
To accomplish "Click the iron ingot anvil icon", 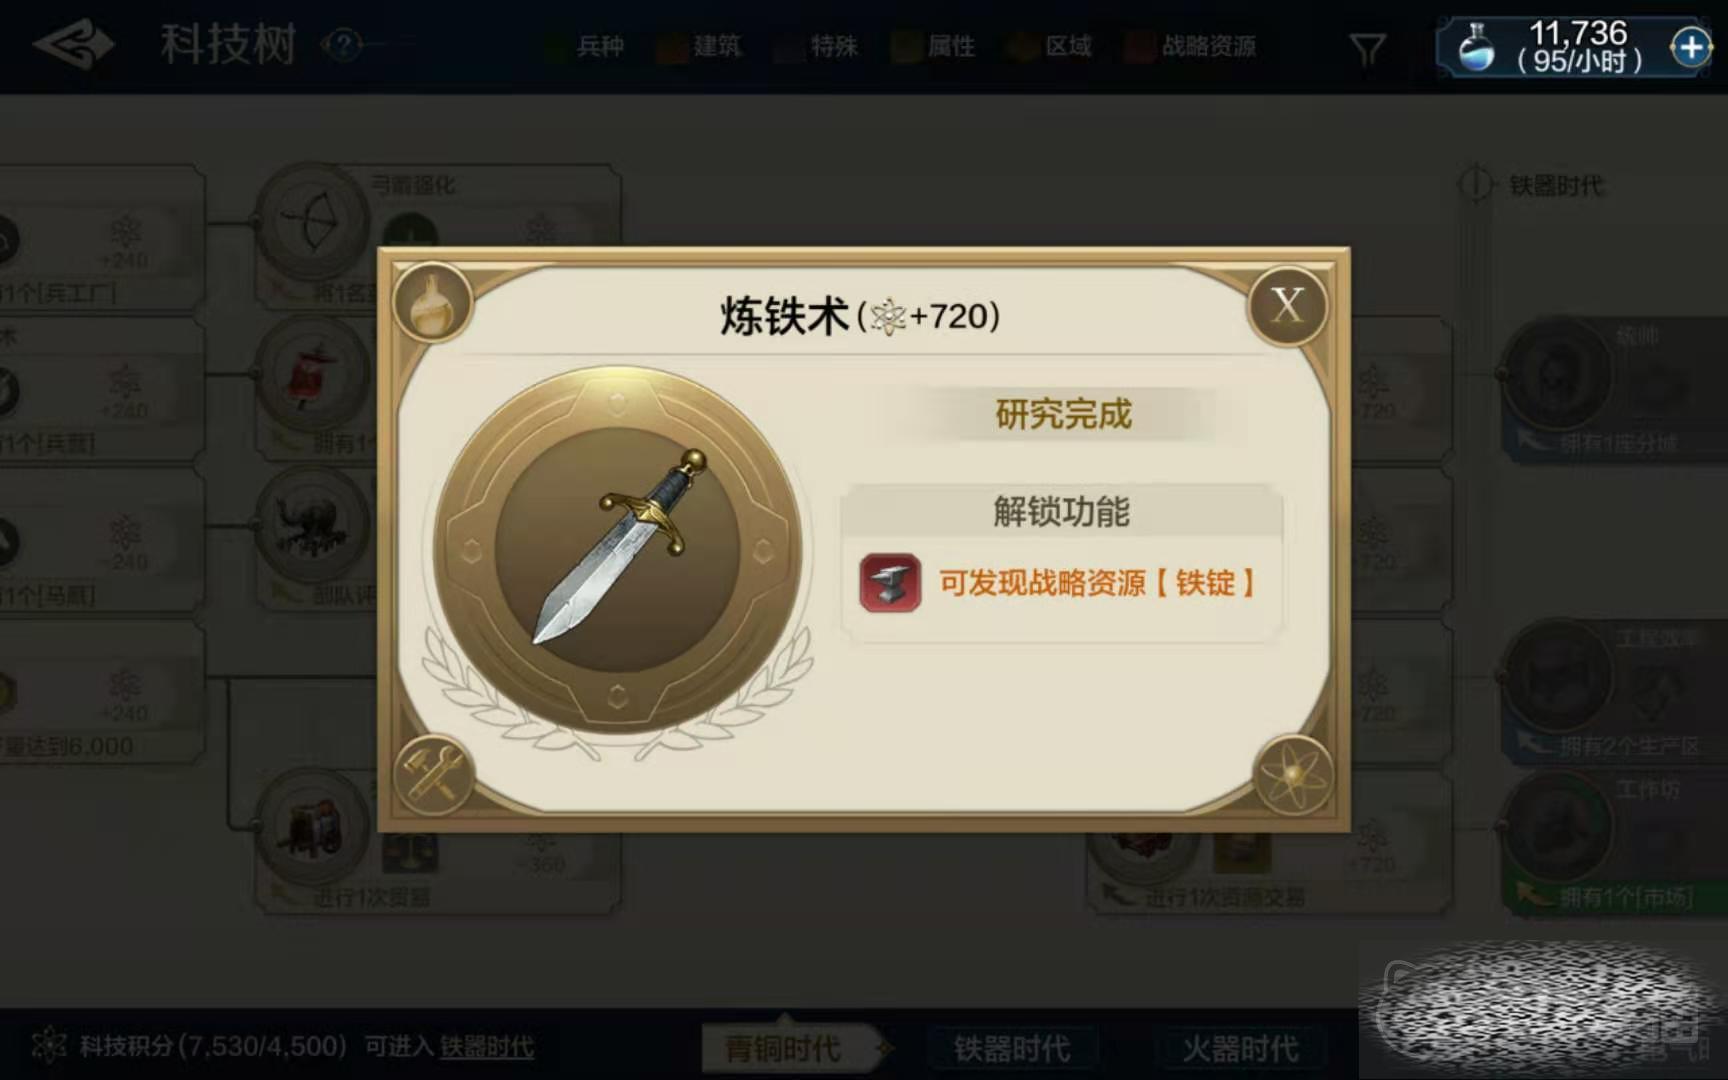I will [889, 583].
